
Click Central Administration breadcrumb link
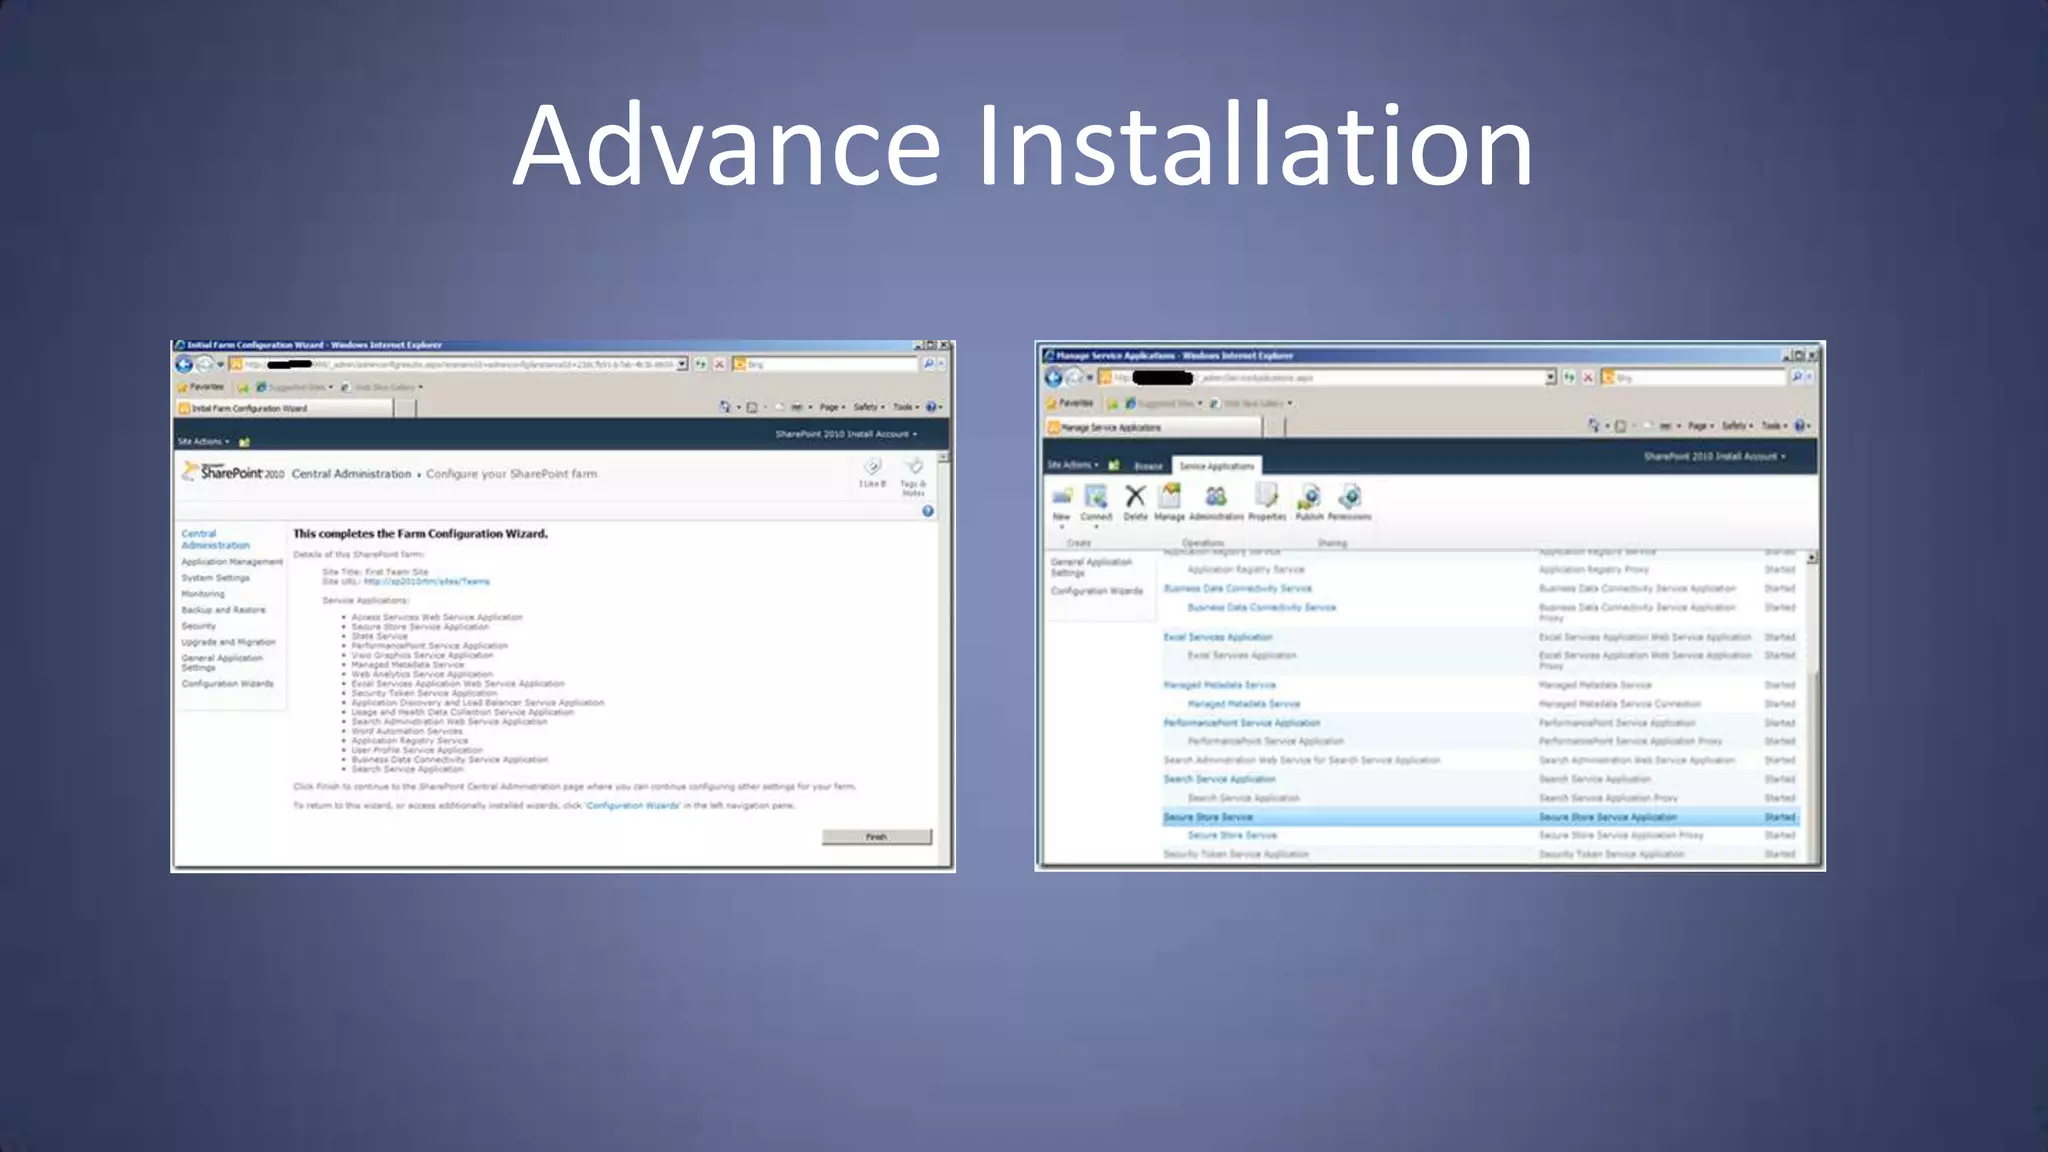point(351,474)
